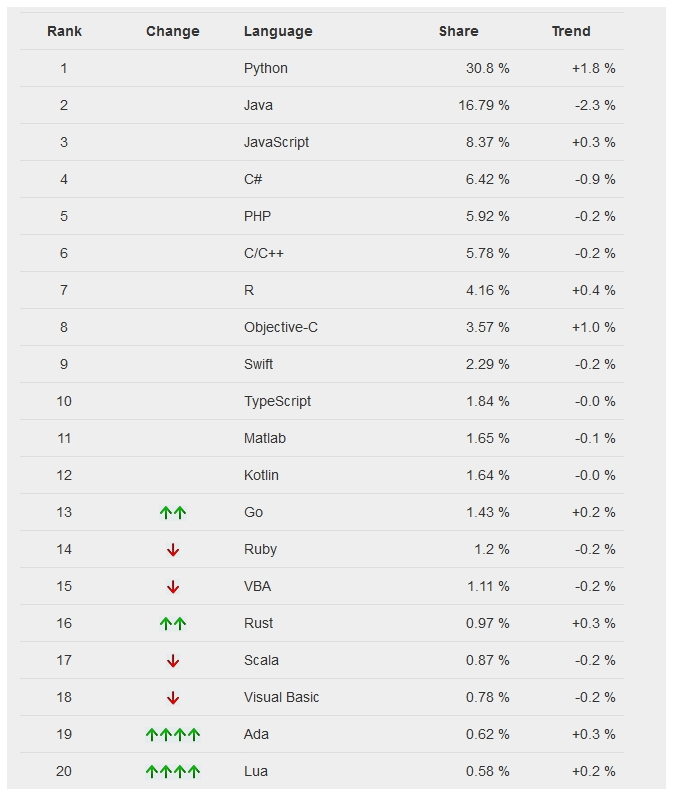
Task: Click the red down arrow beside Ruby
Action: (173, 550)
